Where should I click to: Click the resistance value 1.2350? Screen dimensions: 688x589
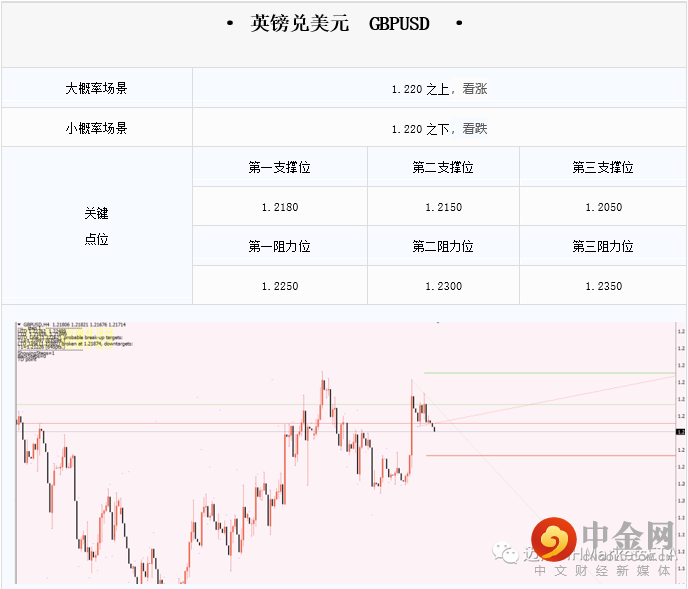pos(603,286)
